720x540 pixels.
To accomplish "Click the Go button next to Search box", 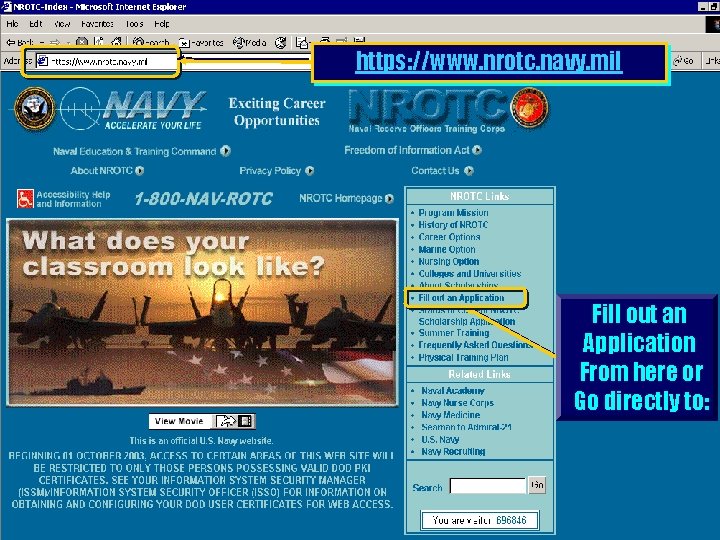I will [x=537, y=485].
